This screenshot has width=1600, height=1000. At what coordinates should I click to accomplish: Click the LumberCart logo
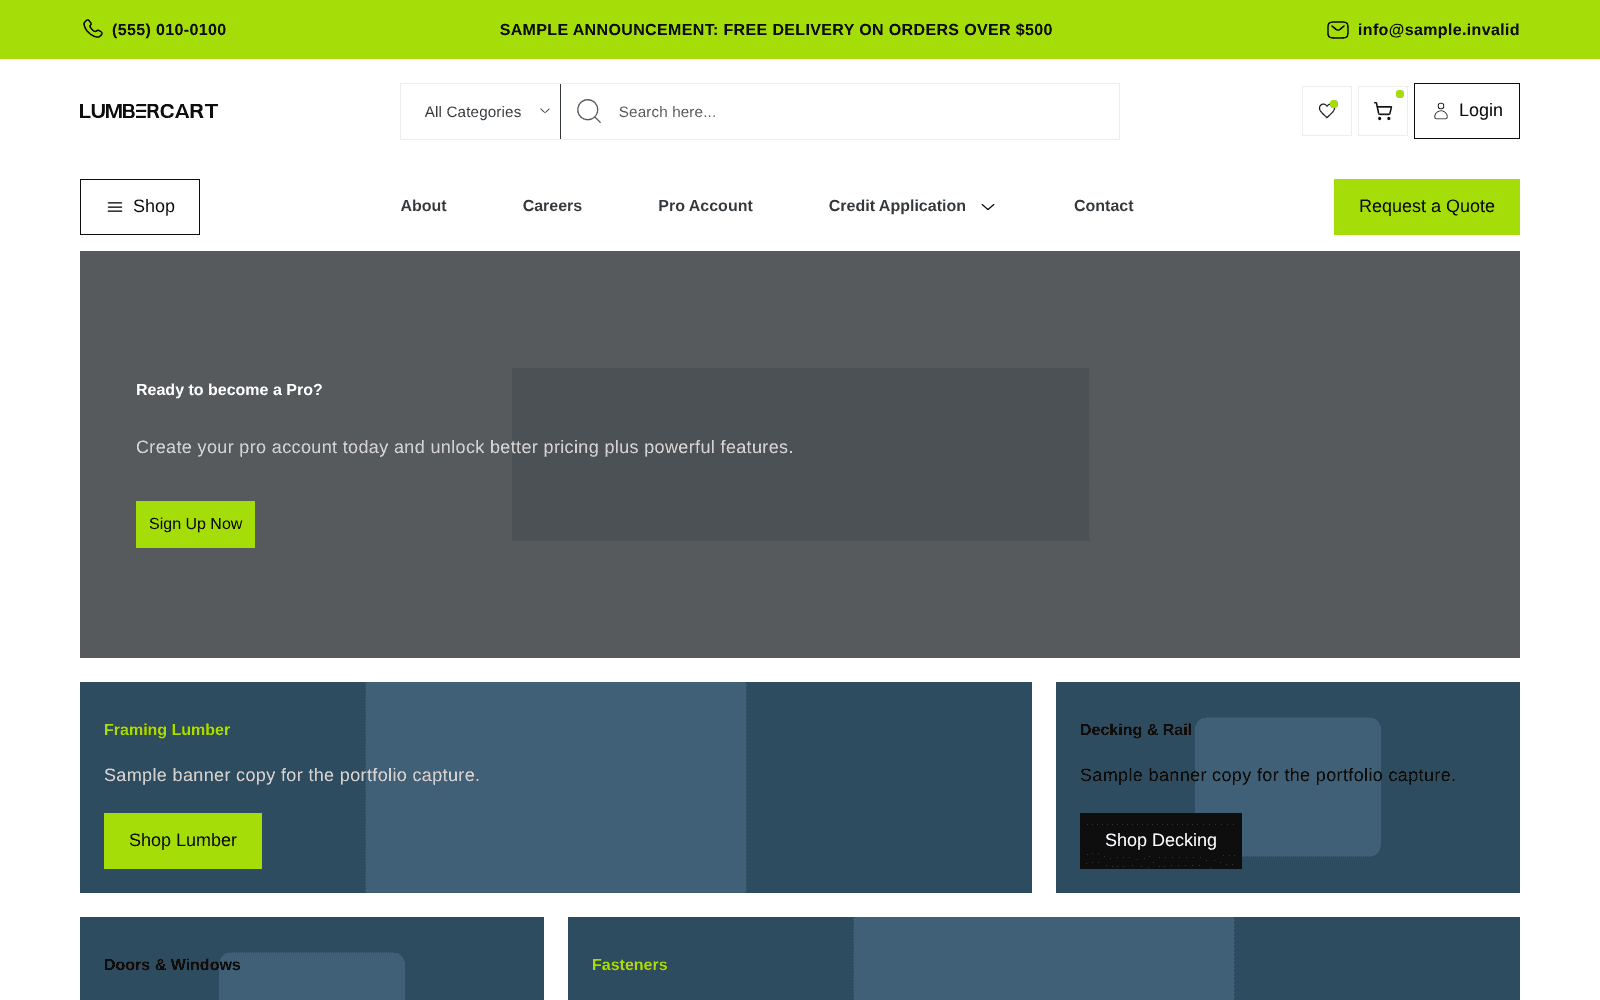tap(149, 111)
